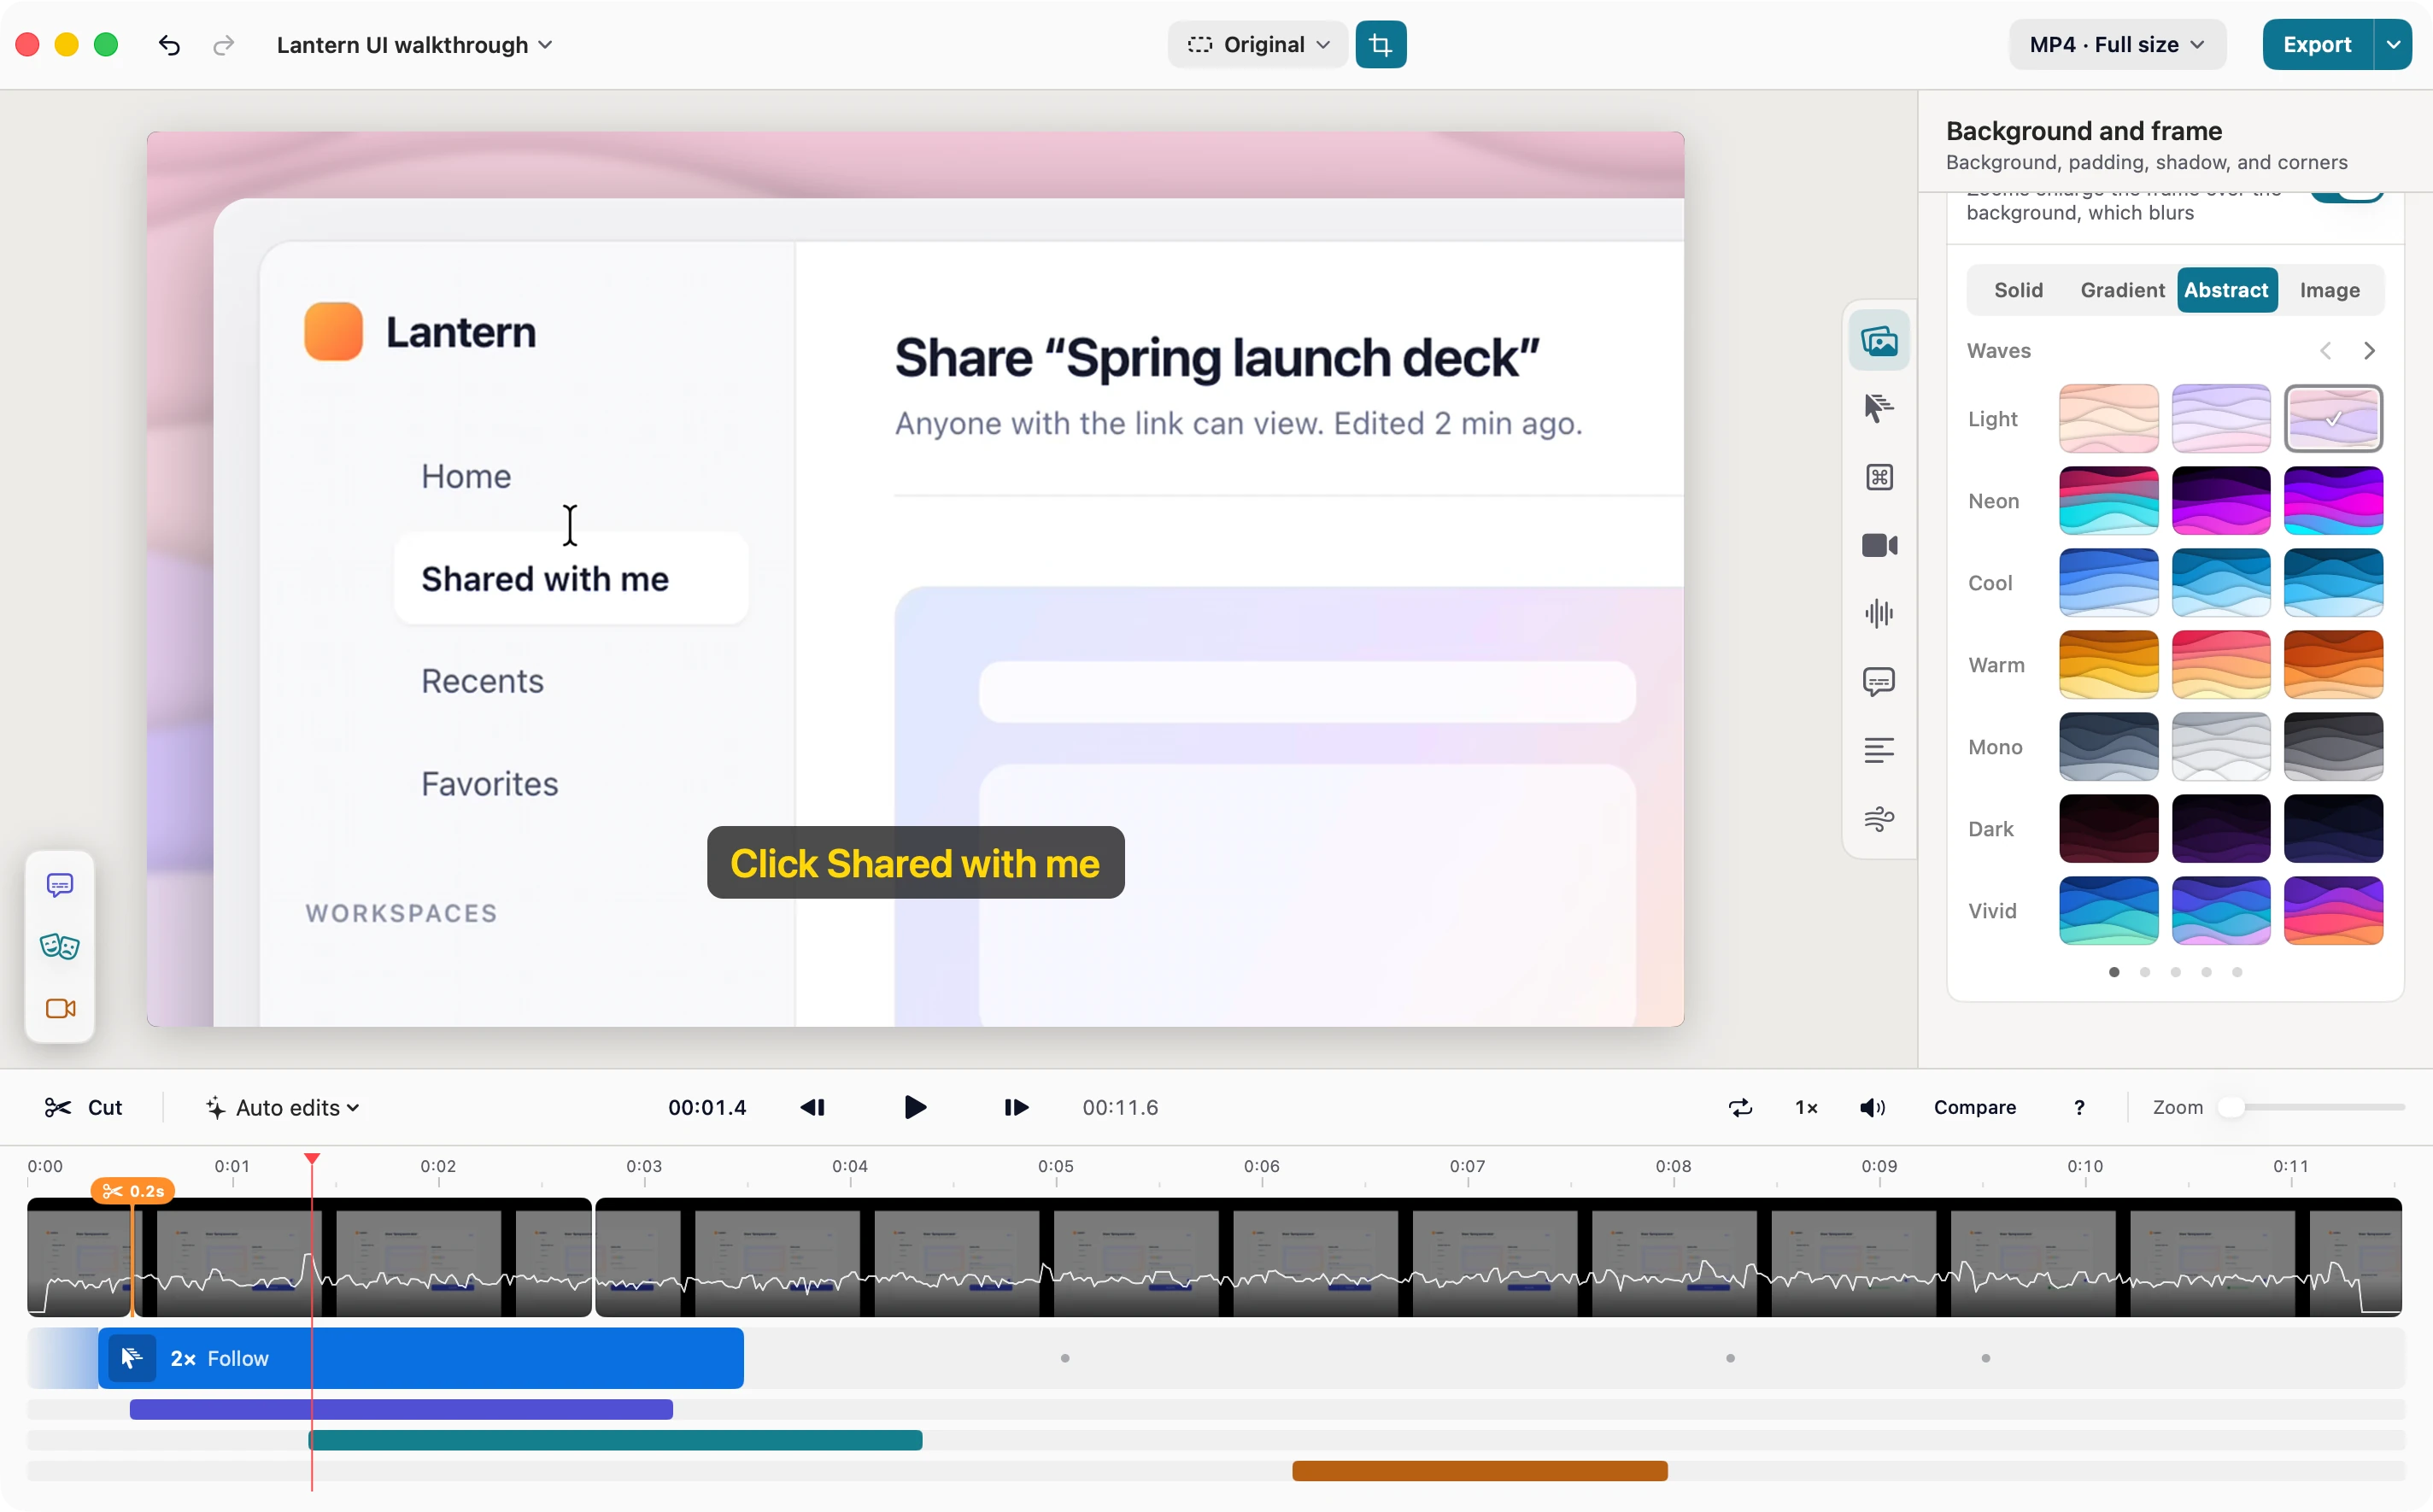Switch to the Gradient background tab
Screen dimensions: 2433x1512
tap(2122, 290)
